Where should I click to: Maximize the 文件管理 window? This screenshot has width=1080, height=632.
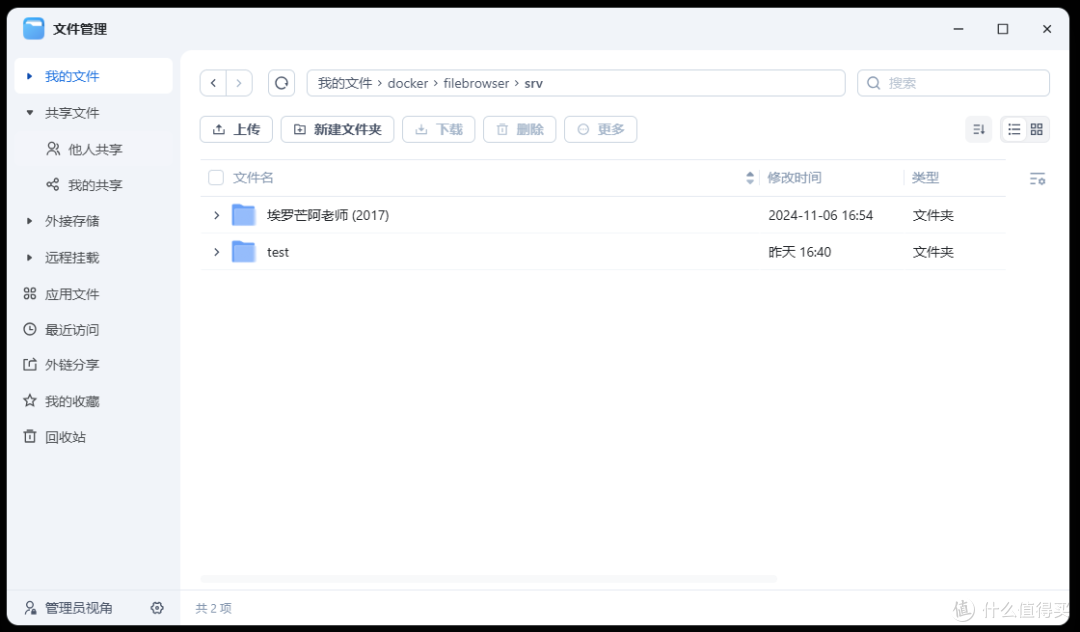tap(1003, 29)
